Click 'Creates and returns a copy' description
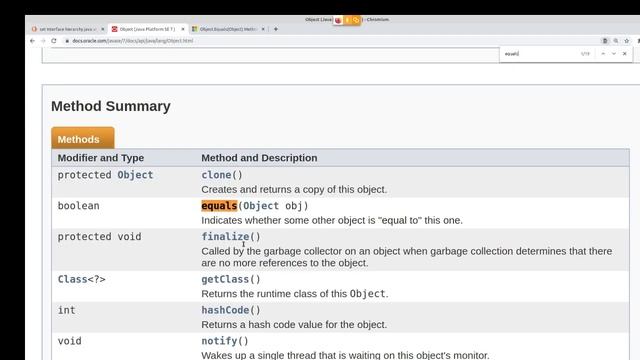 [294, 189]
